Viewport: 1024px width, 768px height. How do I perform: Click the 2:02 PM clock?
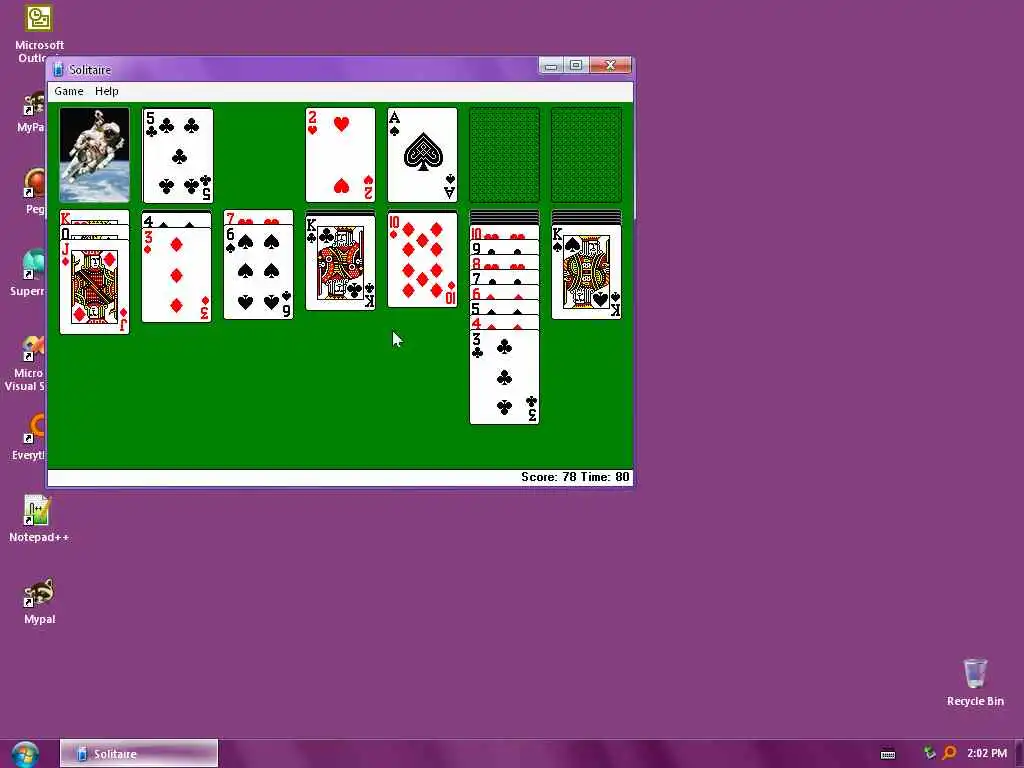pos(987,753)
